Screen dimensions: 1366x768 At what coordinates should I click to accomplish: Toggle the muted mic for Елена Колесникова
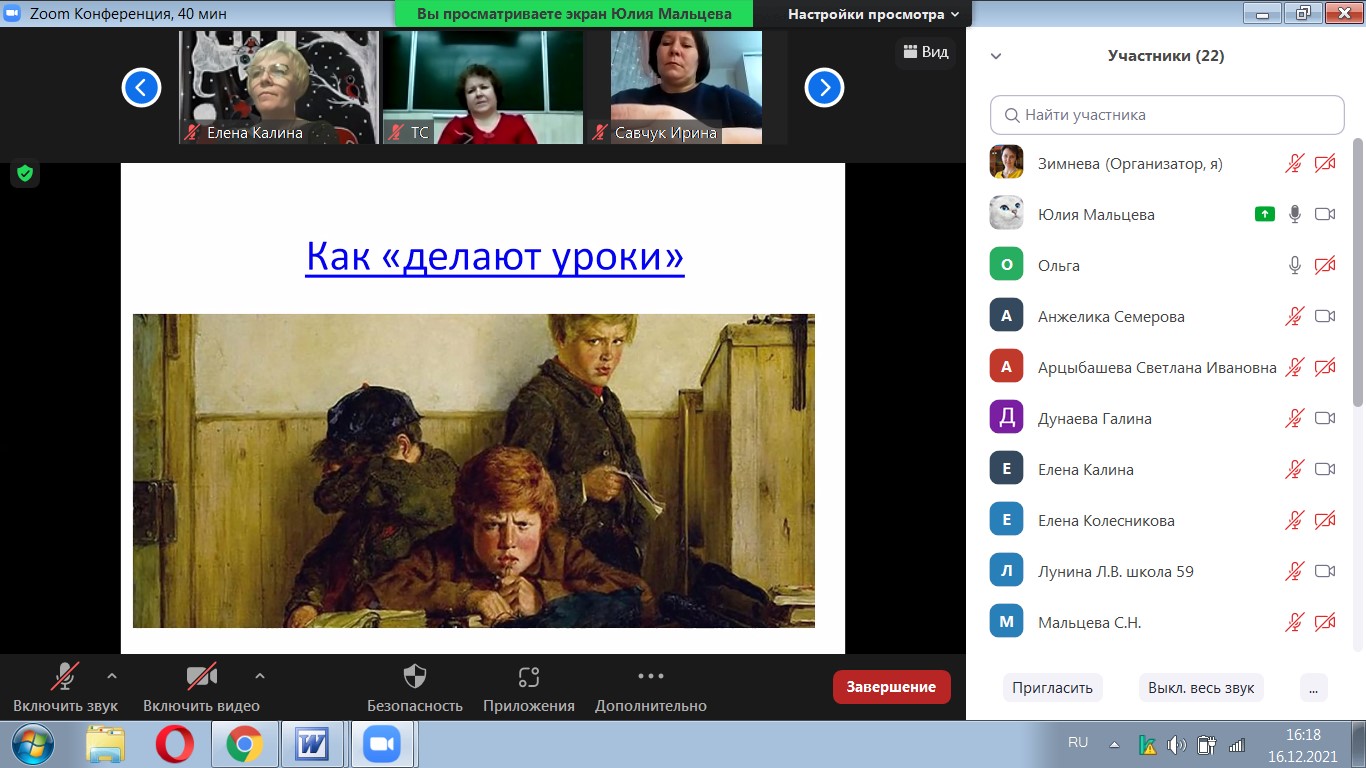1295,520
